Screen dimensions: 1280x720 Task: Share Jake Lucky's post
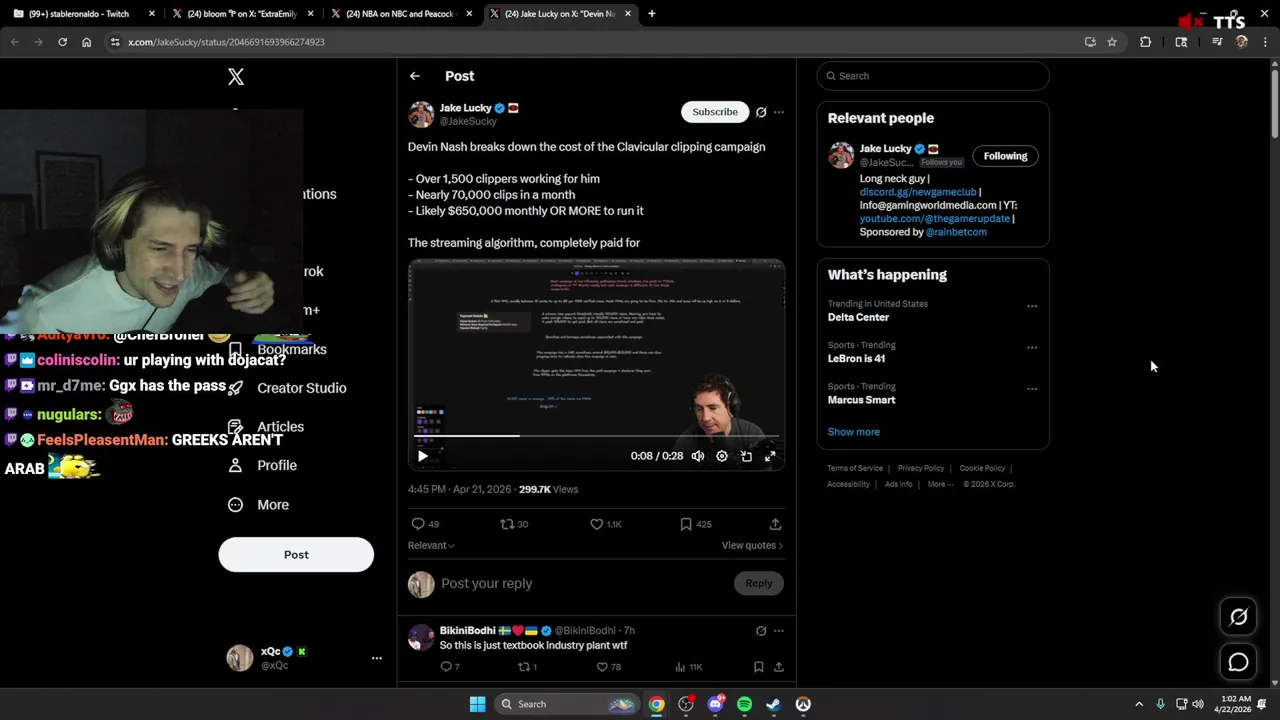pyautogui.click(x=775, y=524)
